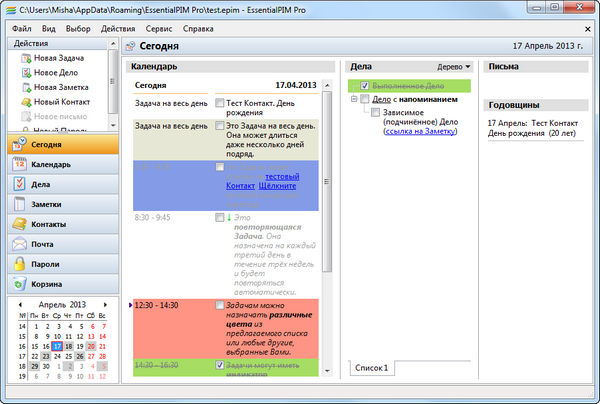600x404 pixels.
Task: Click the Новая Задача icon
Action: [x=24, y=59]
